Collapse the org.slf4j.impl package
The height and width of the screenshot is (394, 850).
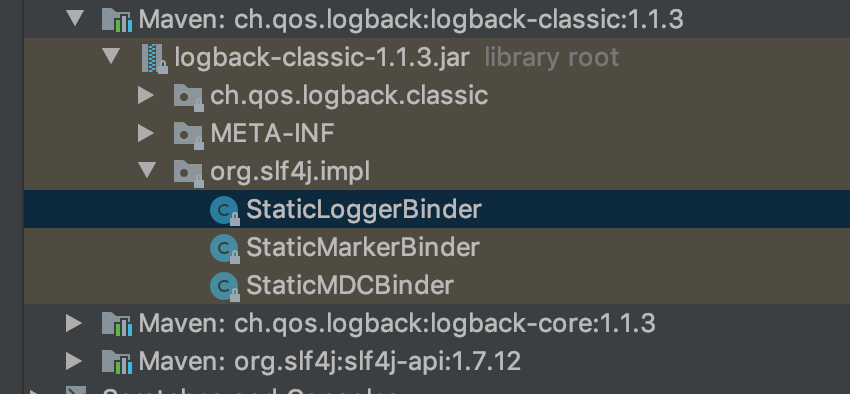click(x=147, y=170)
